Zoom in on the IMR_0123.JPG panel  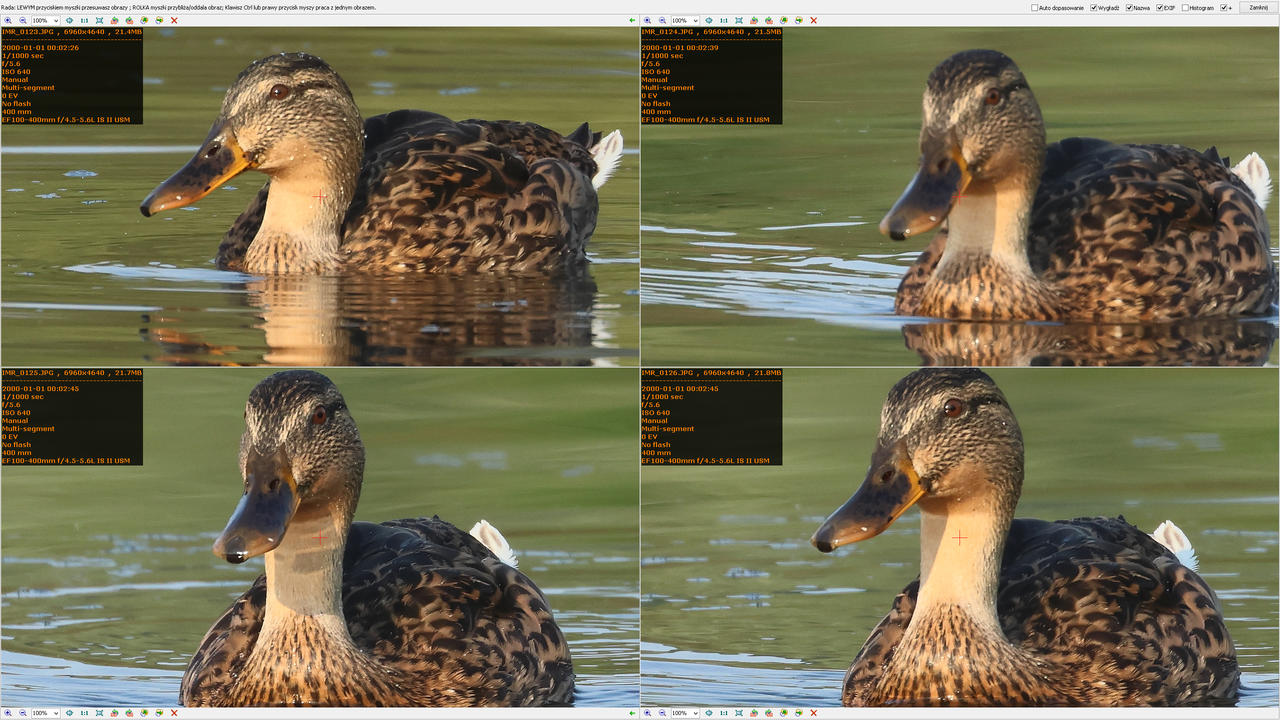point(8,20)
